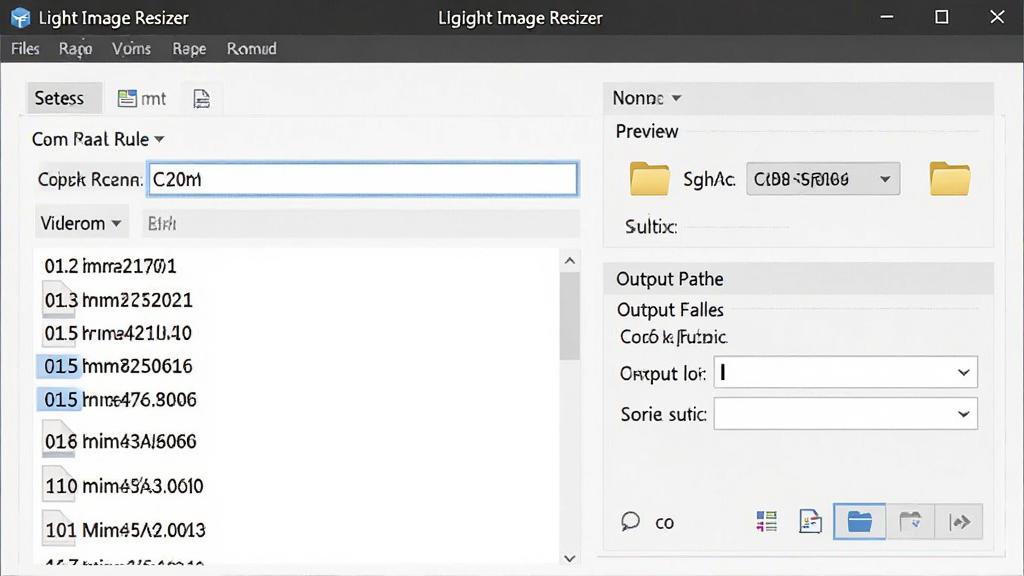Open the Rape menu
The width and height of the screenshot is (1024, 576).
pos(189,49)
